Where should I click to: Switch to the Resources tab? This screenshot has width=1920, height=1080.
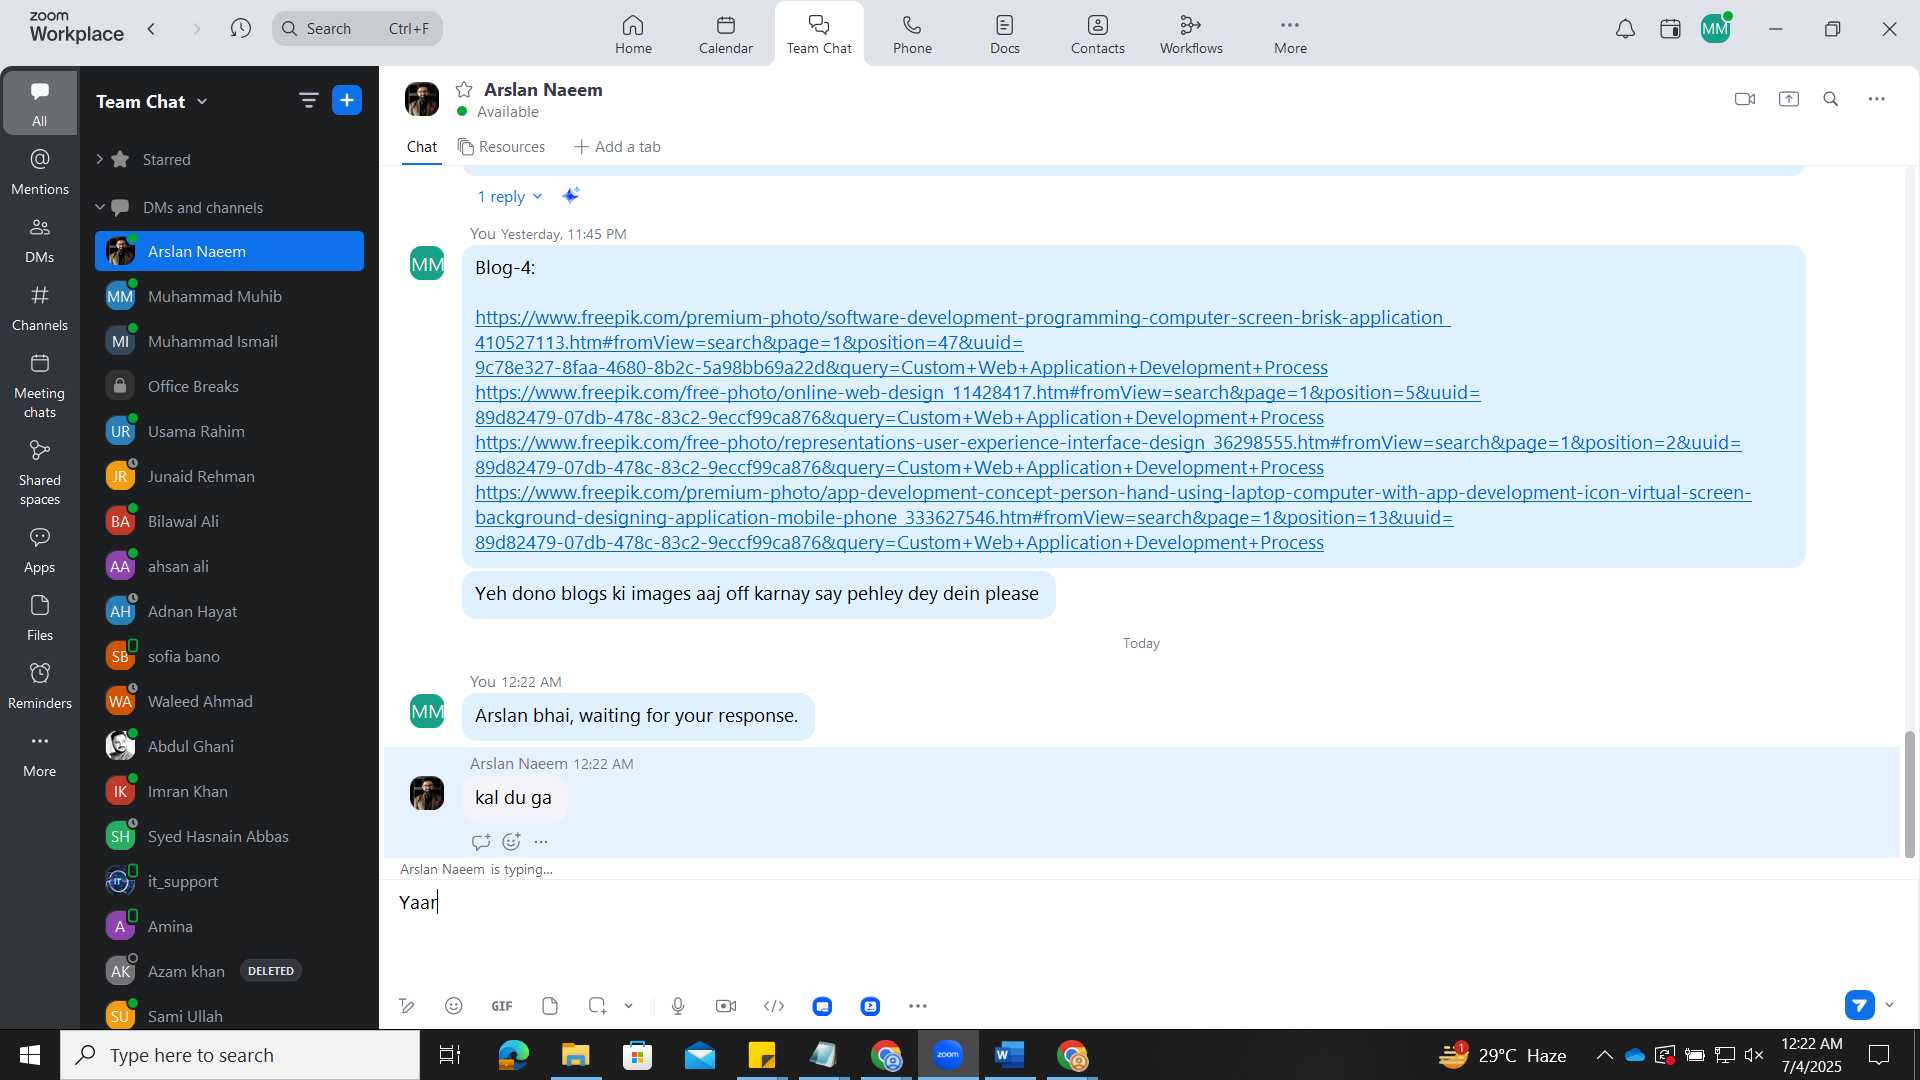(501, 147)
